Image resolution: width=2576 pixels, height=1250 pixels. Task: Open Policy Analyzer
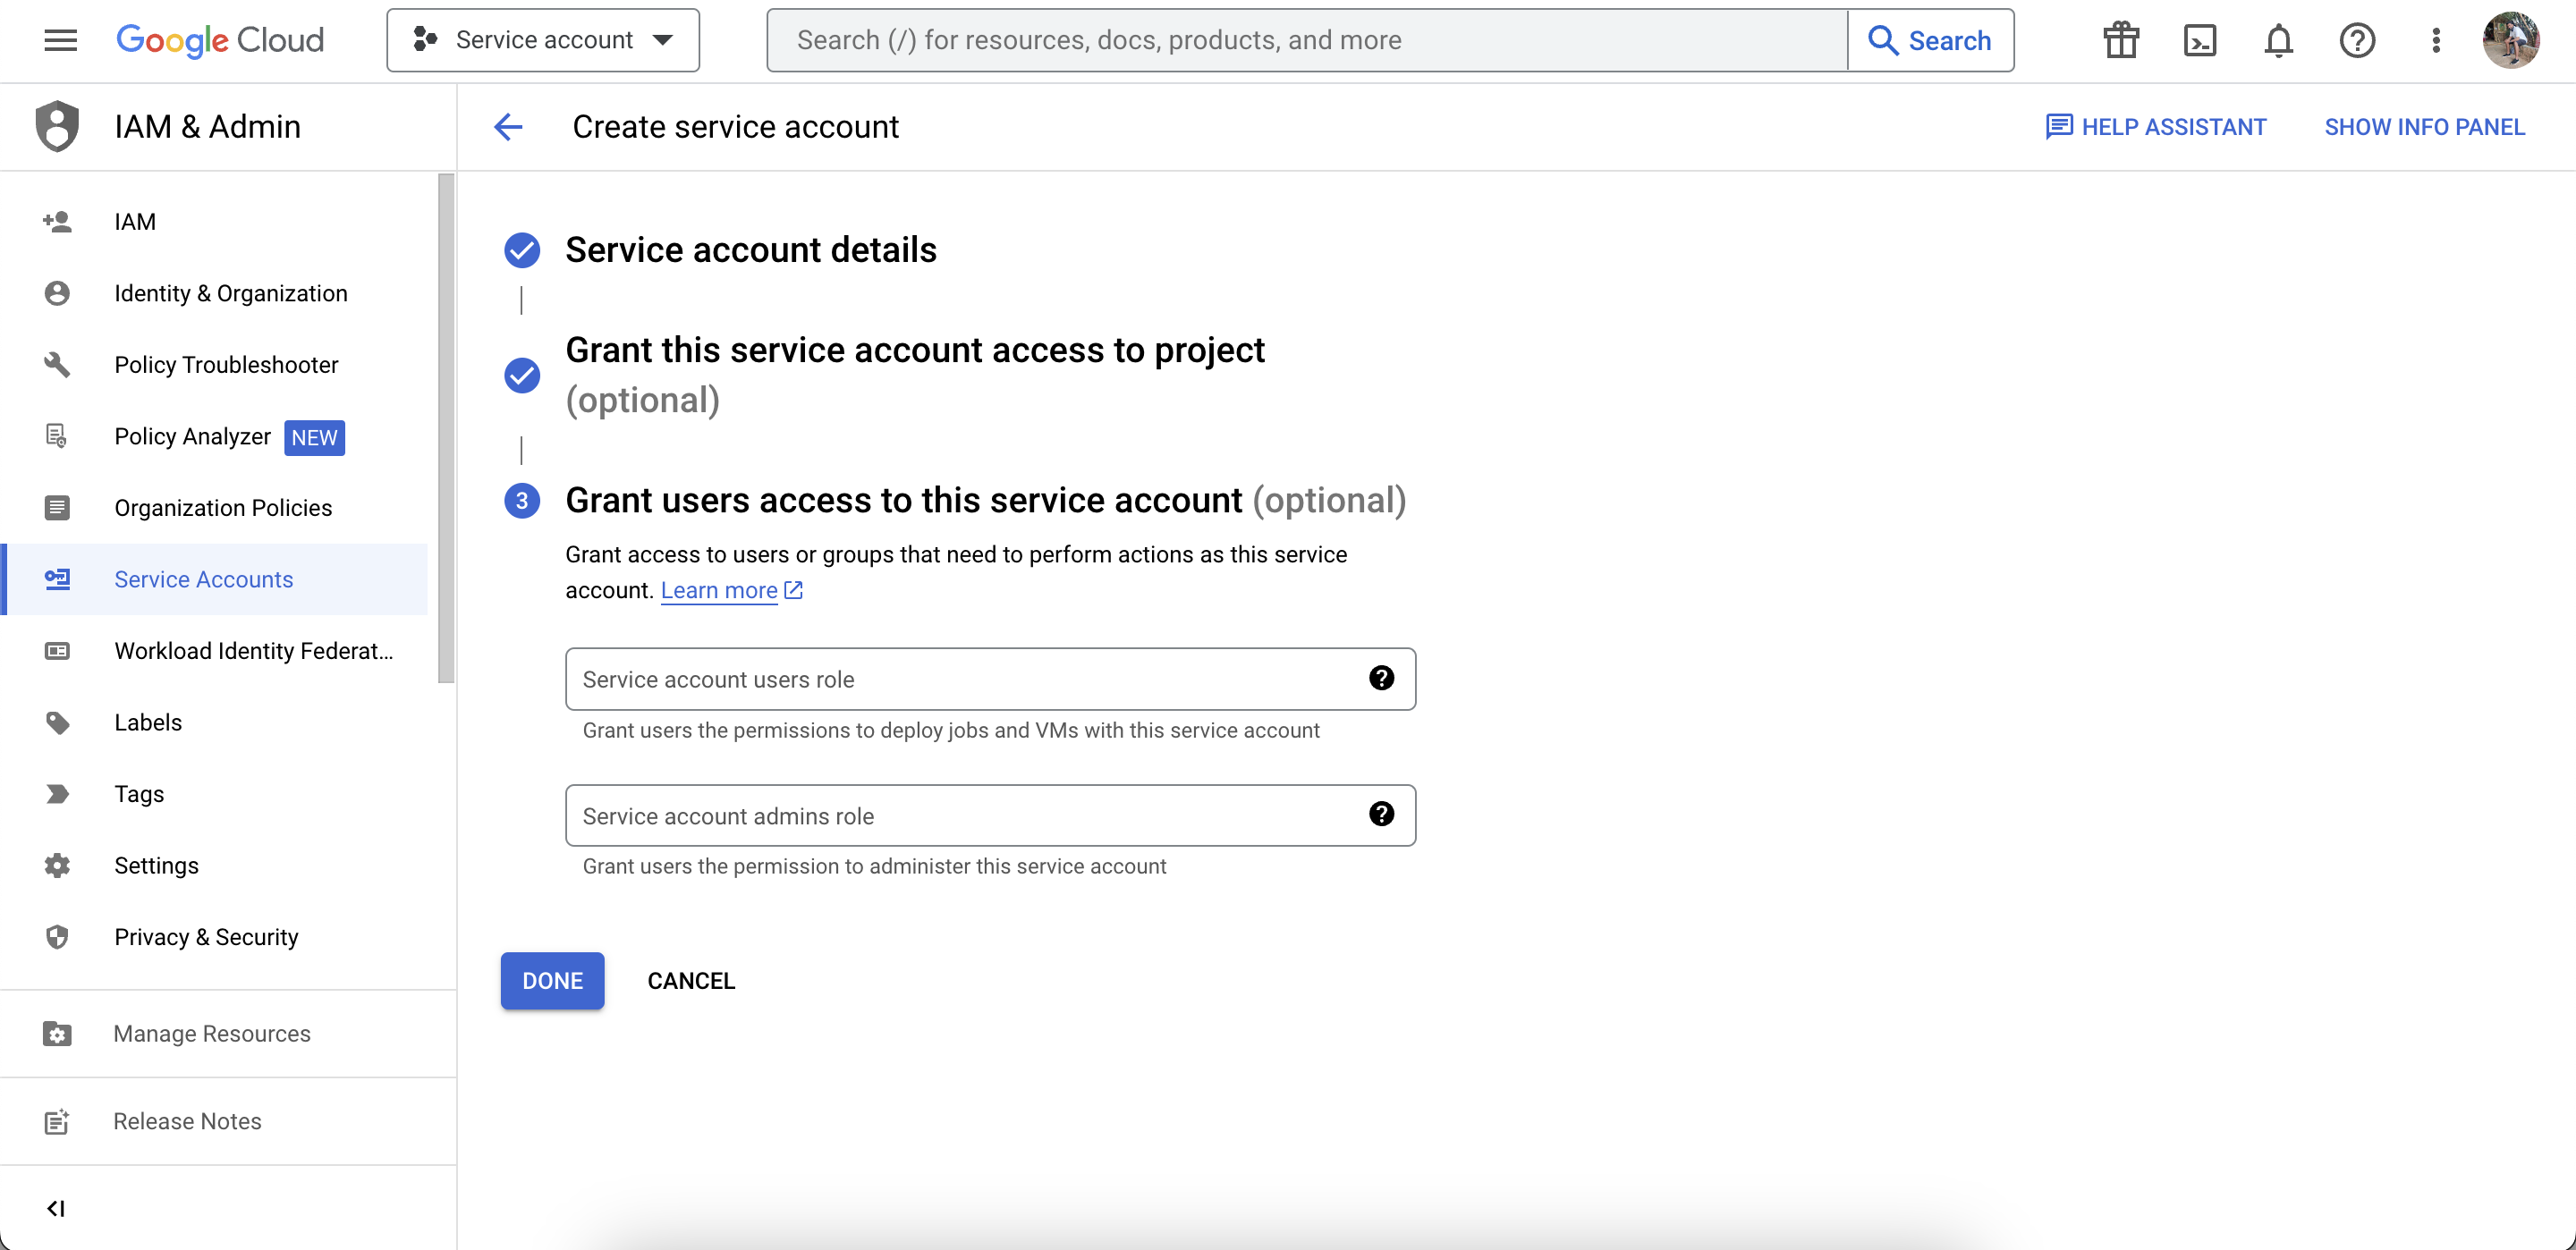(x=214, y=436)
